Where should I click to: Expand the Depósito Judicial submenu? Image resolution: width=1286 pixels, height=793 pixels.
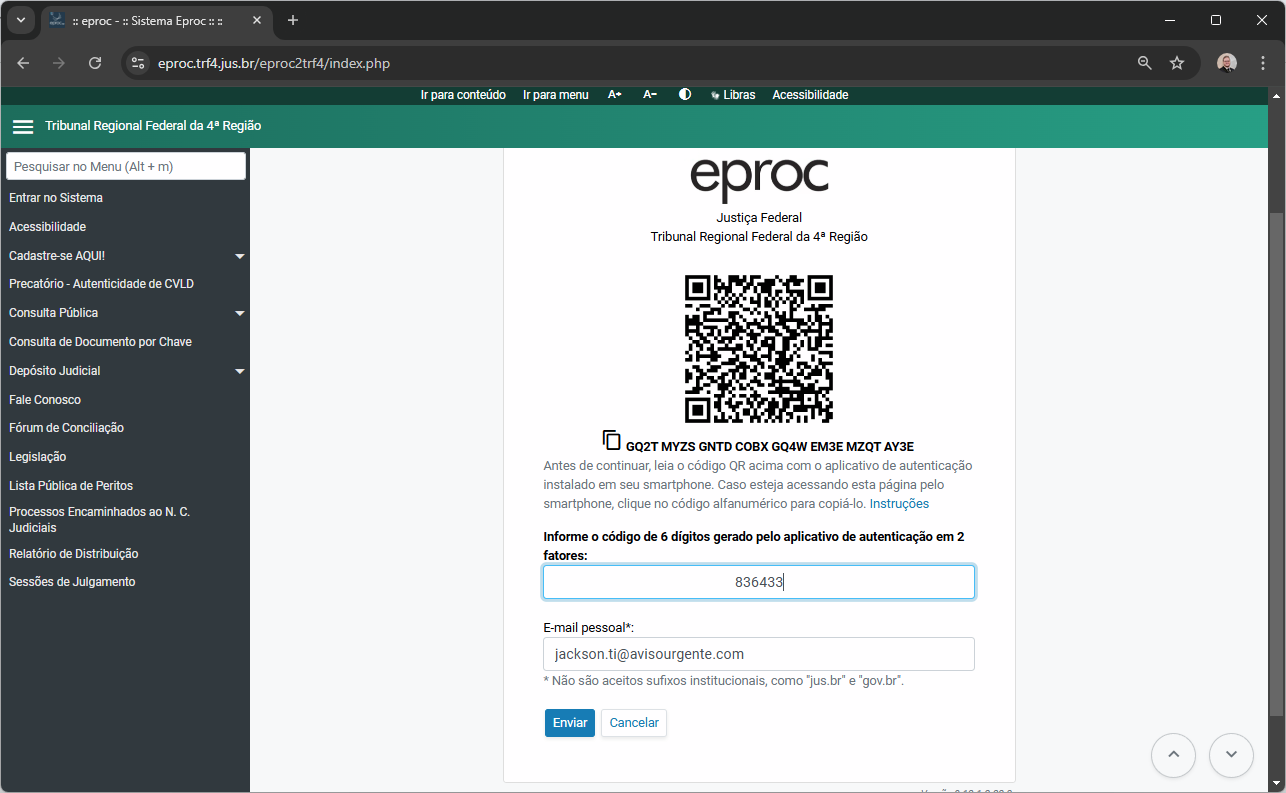239,371
